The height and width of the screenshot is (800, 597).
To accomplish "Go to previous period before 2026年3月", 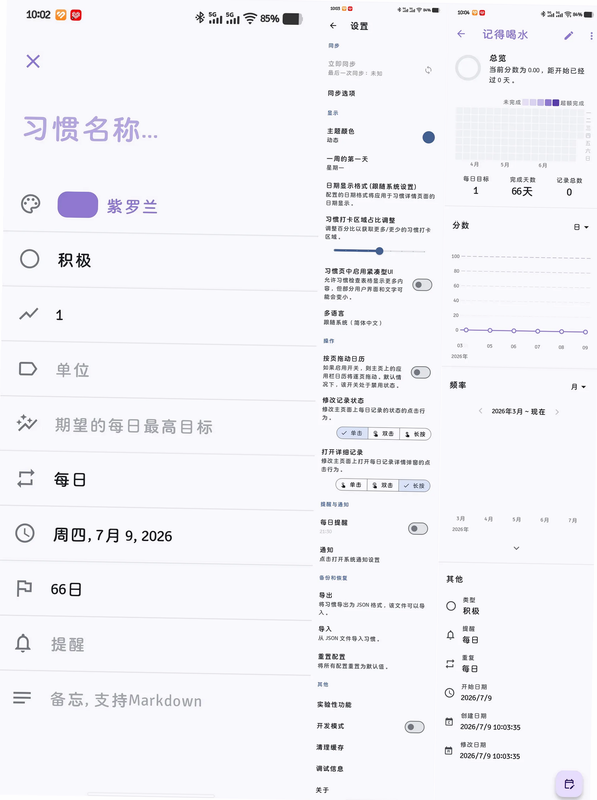I will coord(480,411).
